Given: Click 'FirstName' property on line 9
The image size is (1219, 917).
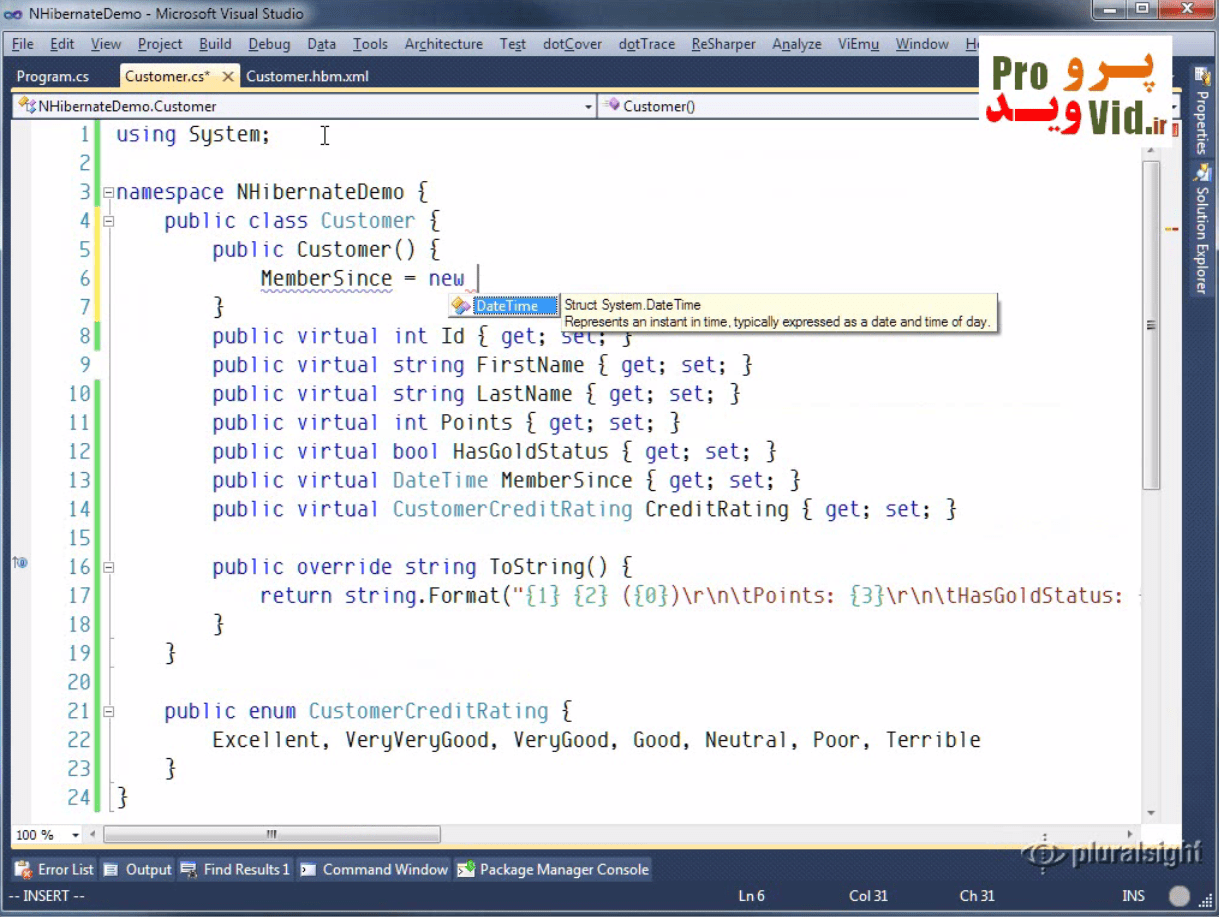Looking at the screenshot, I should click(x=530, y=365).
